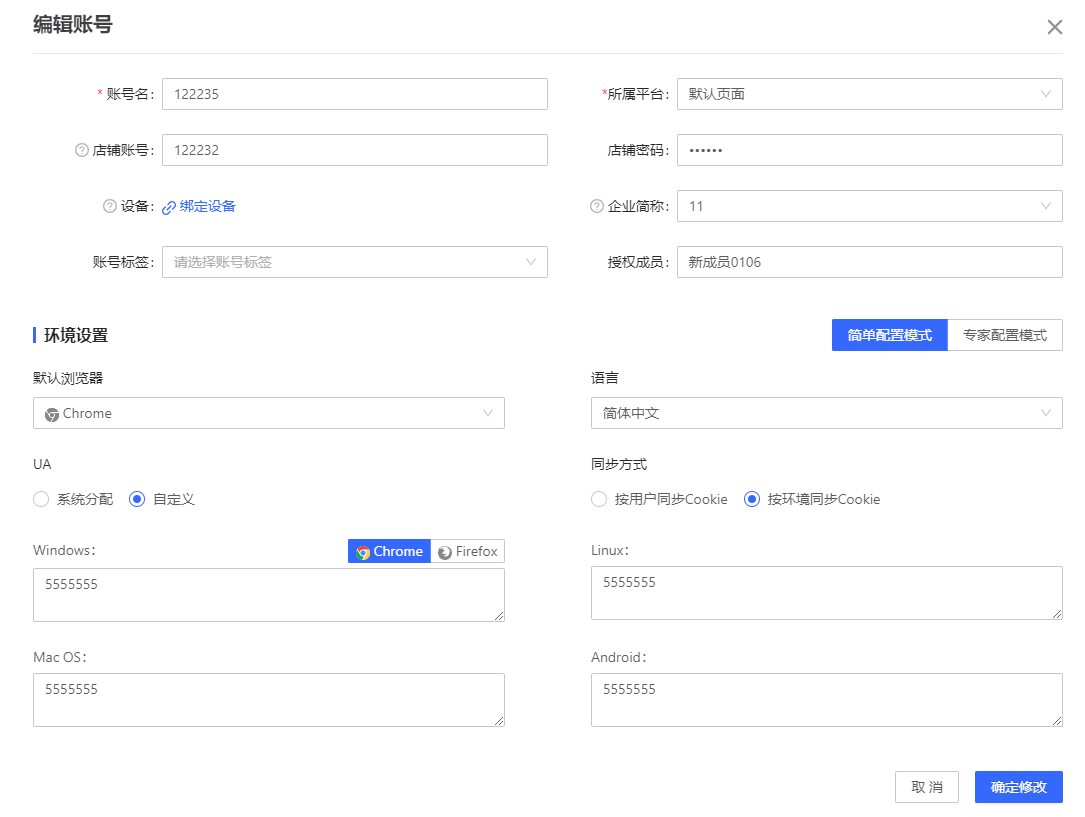Viewport: 1085px width, 817px height.
Task: Click the dropdown arrow on 账号标签 field
Action: tap(531, 262)
